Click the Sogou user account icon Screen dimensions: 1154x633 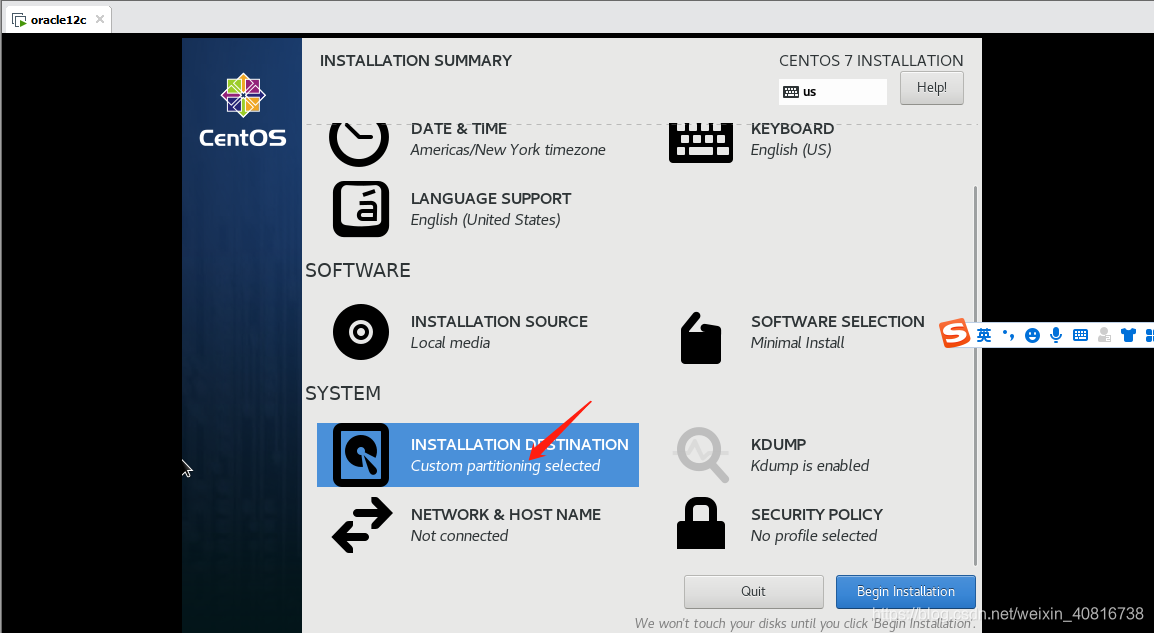click(x=1104, y=336)
